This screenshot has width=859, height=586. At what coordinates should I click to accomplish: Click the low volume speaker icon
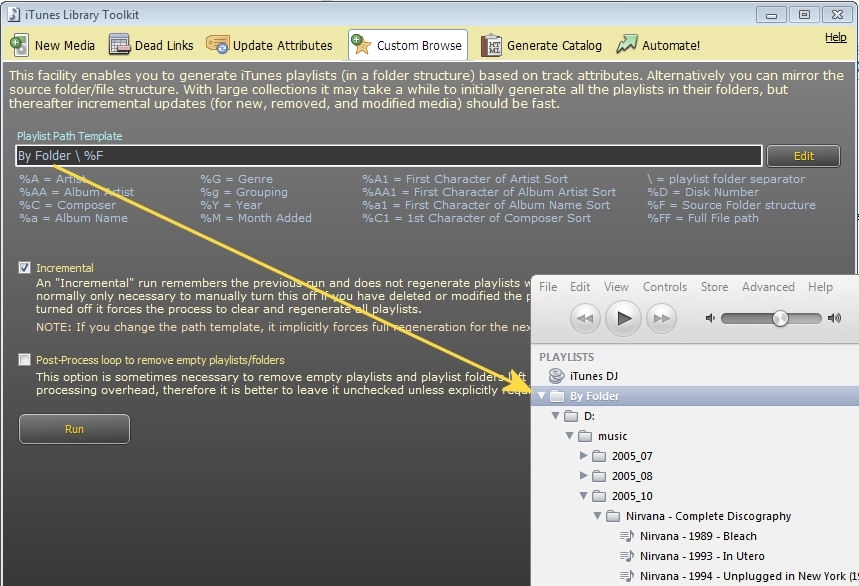click(710, 318)
